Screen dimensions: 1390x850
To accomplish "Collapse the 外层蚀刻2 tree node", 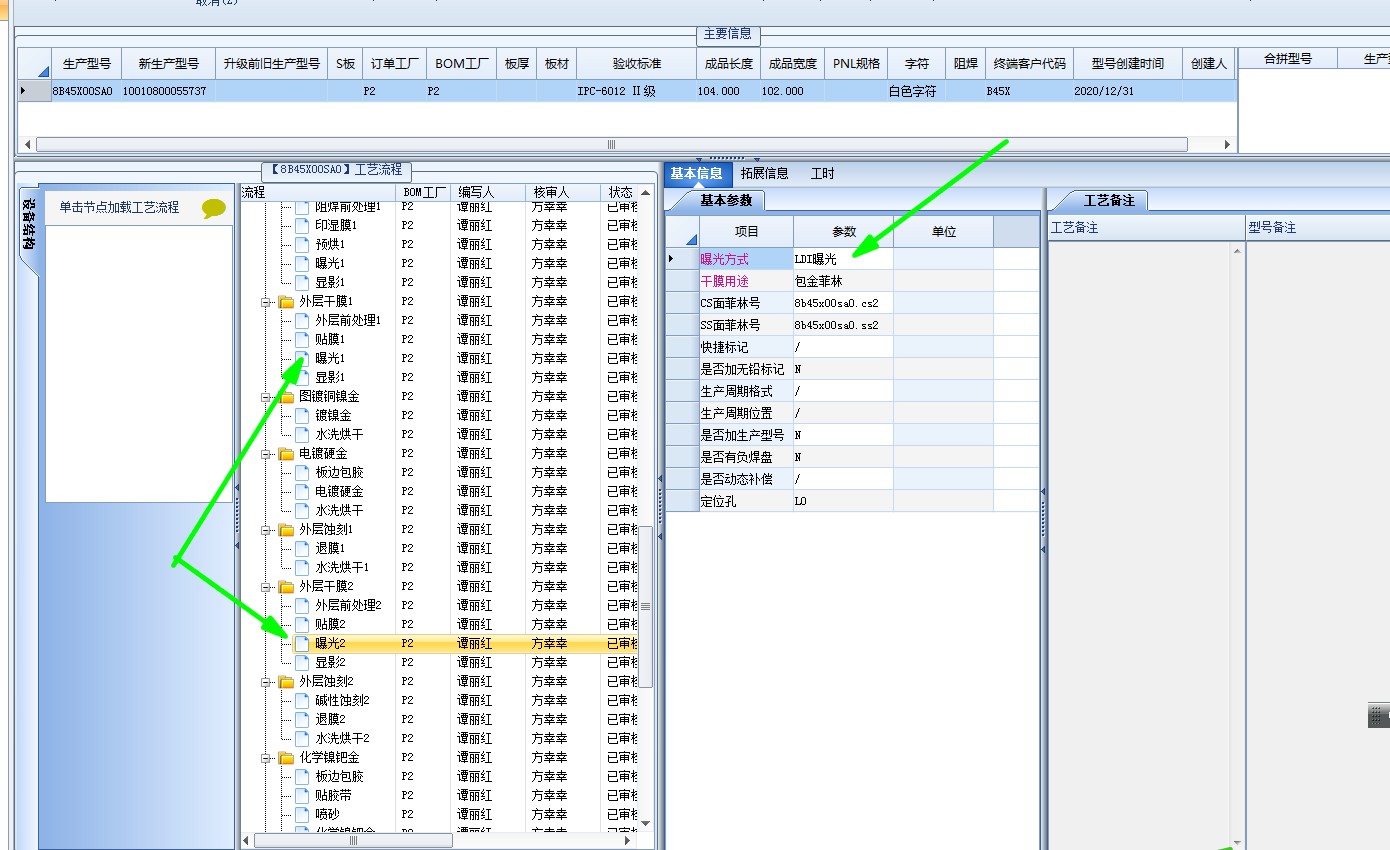I will 267,681.
